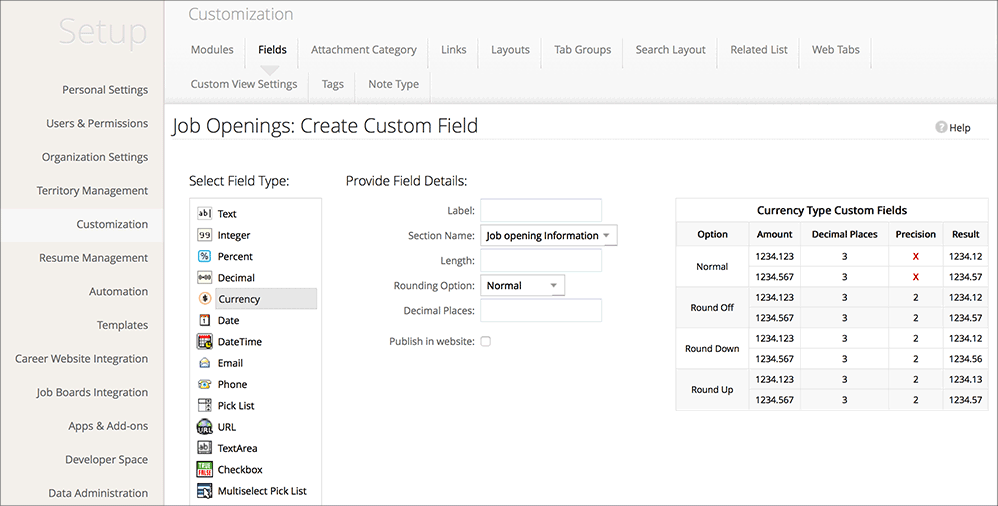
Task: Choose the Email envelope icon
Action: coord(204,363)
